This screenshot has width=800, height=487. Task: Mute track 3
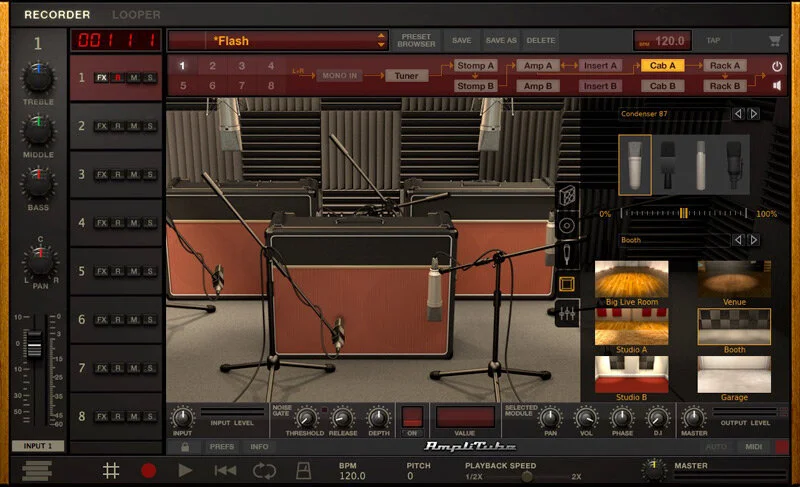coord(134,174)
